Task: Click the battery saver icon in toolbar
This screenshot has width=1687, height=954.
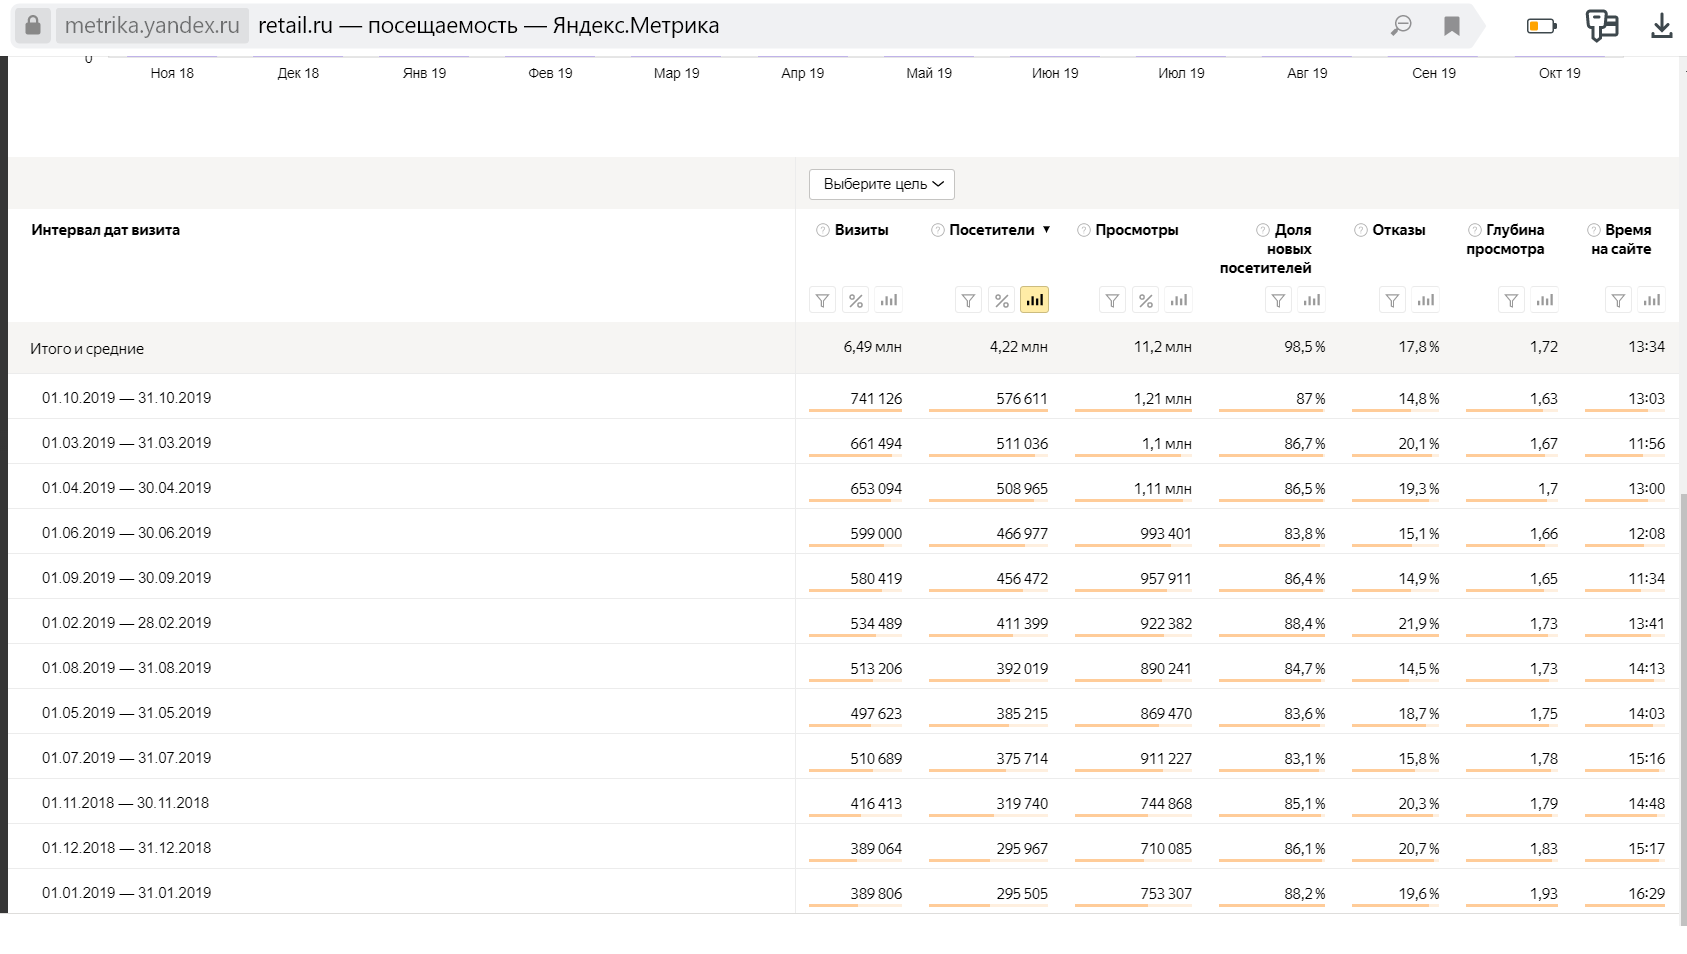Action: [1542, 26]
